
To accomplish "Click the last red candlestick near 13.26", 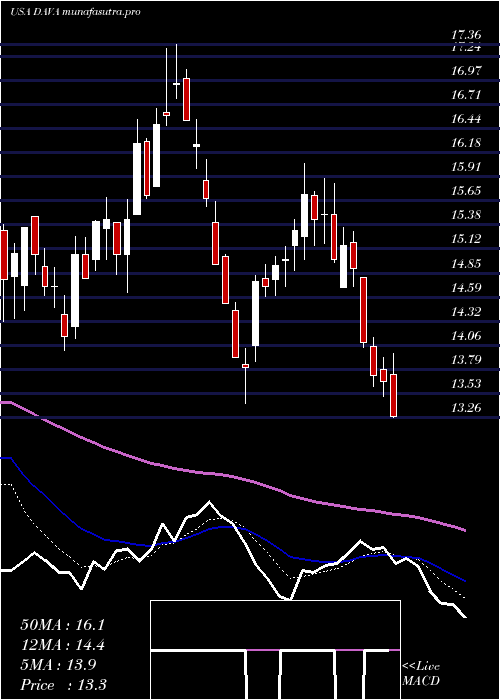I will coord(394,396).
